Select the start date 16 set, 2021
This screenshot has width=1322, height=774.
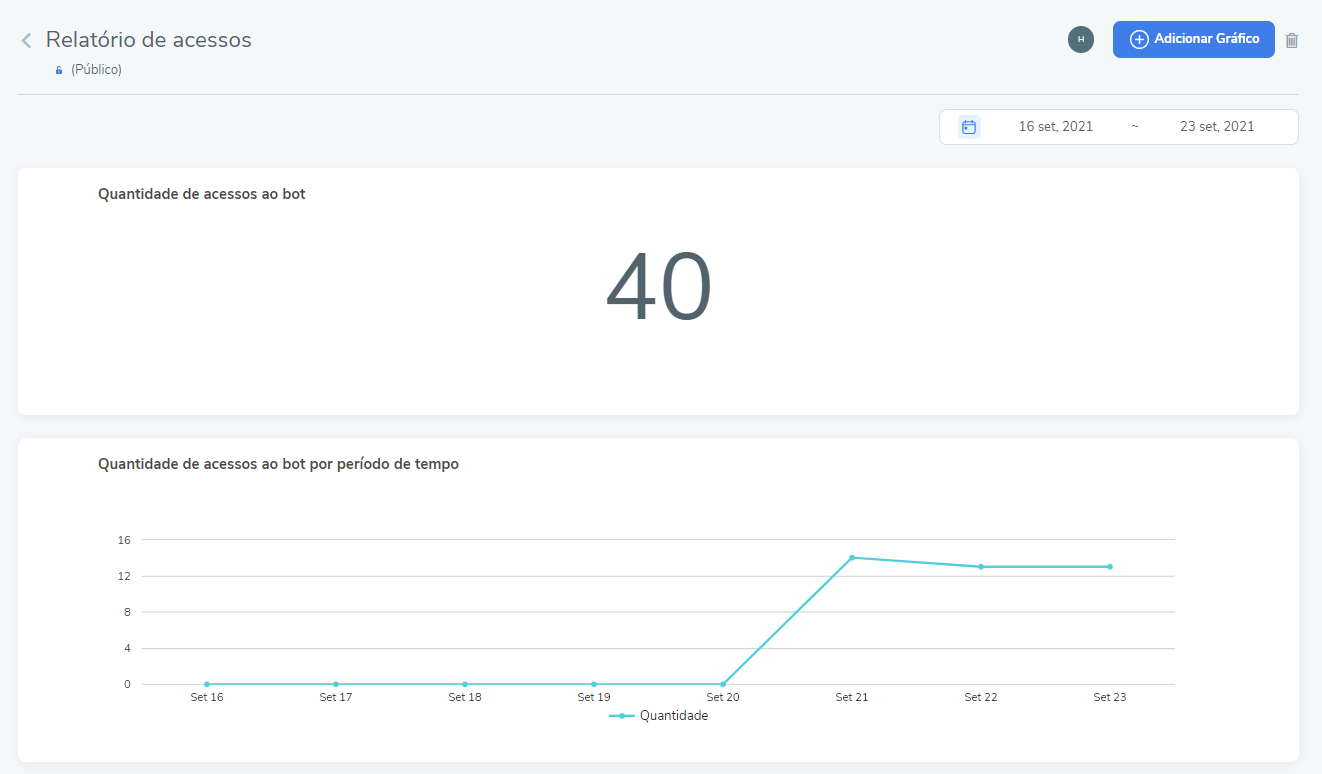pyautogui.click(x=1055, y=127)
